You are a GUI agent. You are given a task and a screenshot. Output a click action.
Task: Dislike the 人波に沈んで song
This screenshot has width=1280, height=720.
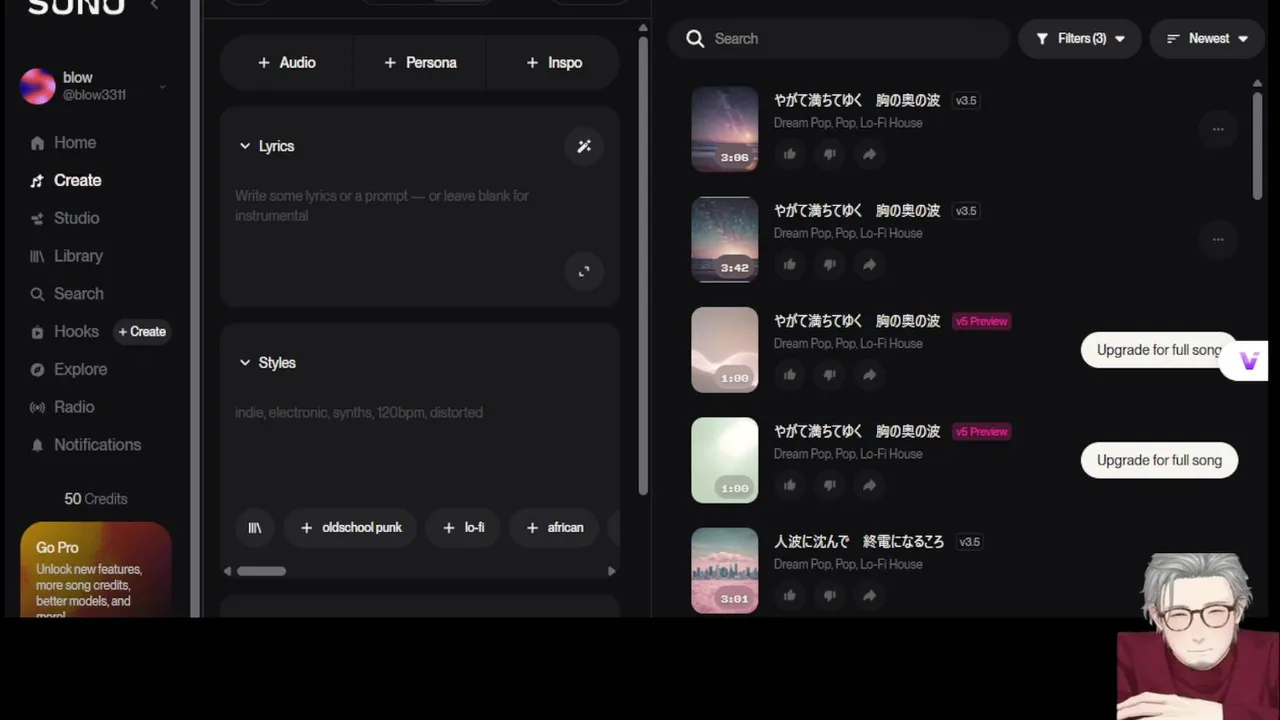click(830, 596)
